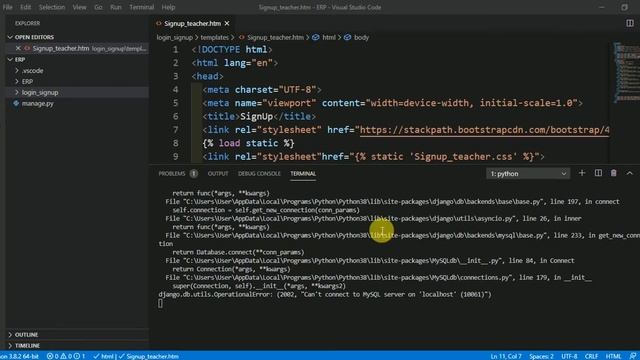This screenshot has width=640, height=360.
Task: Change language mode HTML
Action: (x=613, y=356)
